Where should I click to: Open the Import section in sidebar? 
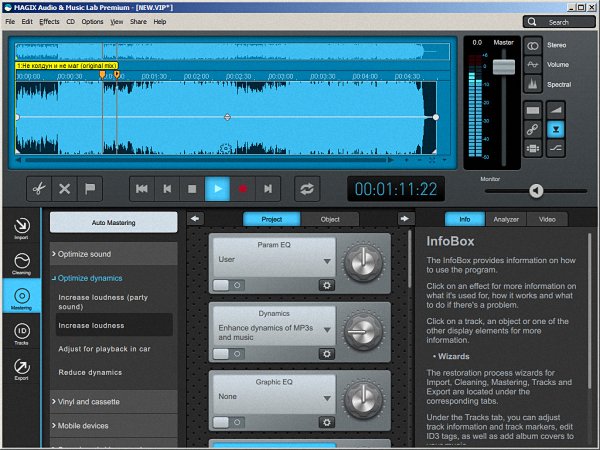click(21, 229)
